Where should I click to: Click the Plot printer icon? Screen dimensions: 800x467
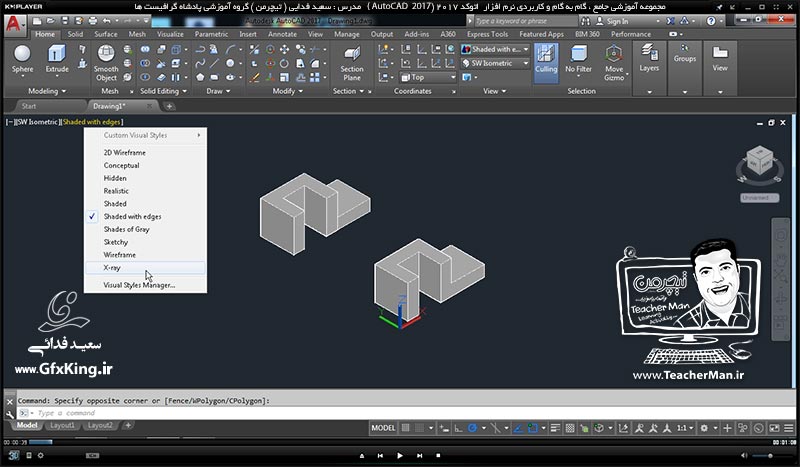point(92,21)
